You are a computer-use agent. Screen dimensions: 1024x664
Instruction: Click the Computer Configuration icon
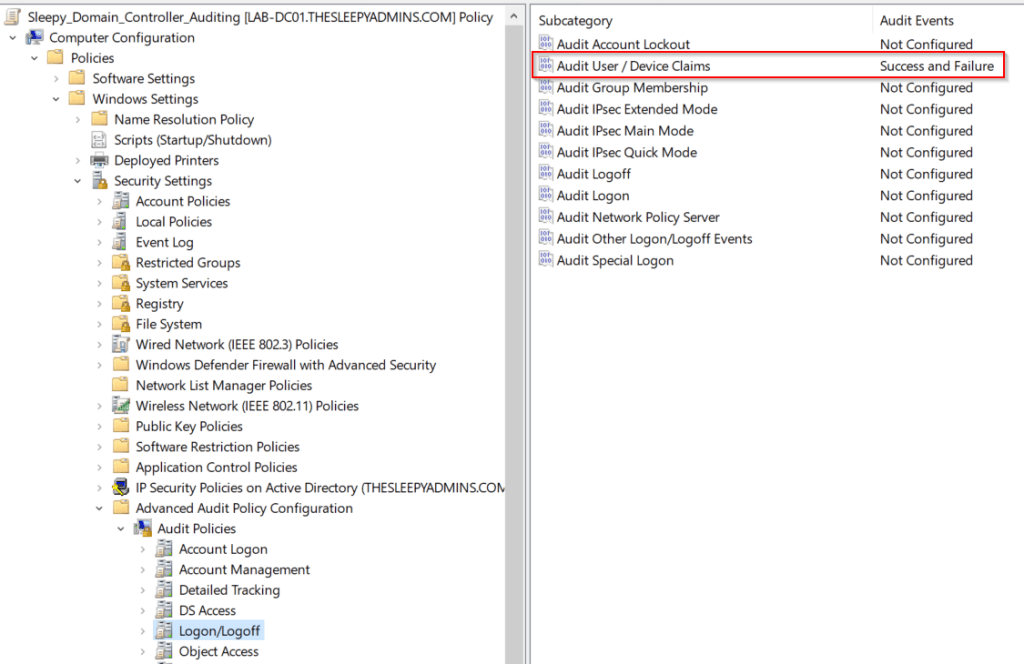click(34, 38)
